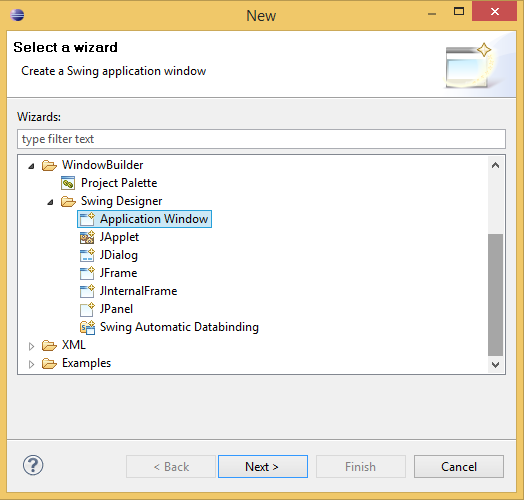Select Swing Designer label in tree
Screen dimensions: 524x500
(x=122, y=201)
